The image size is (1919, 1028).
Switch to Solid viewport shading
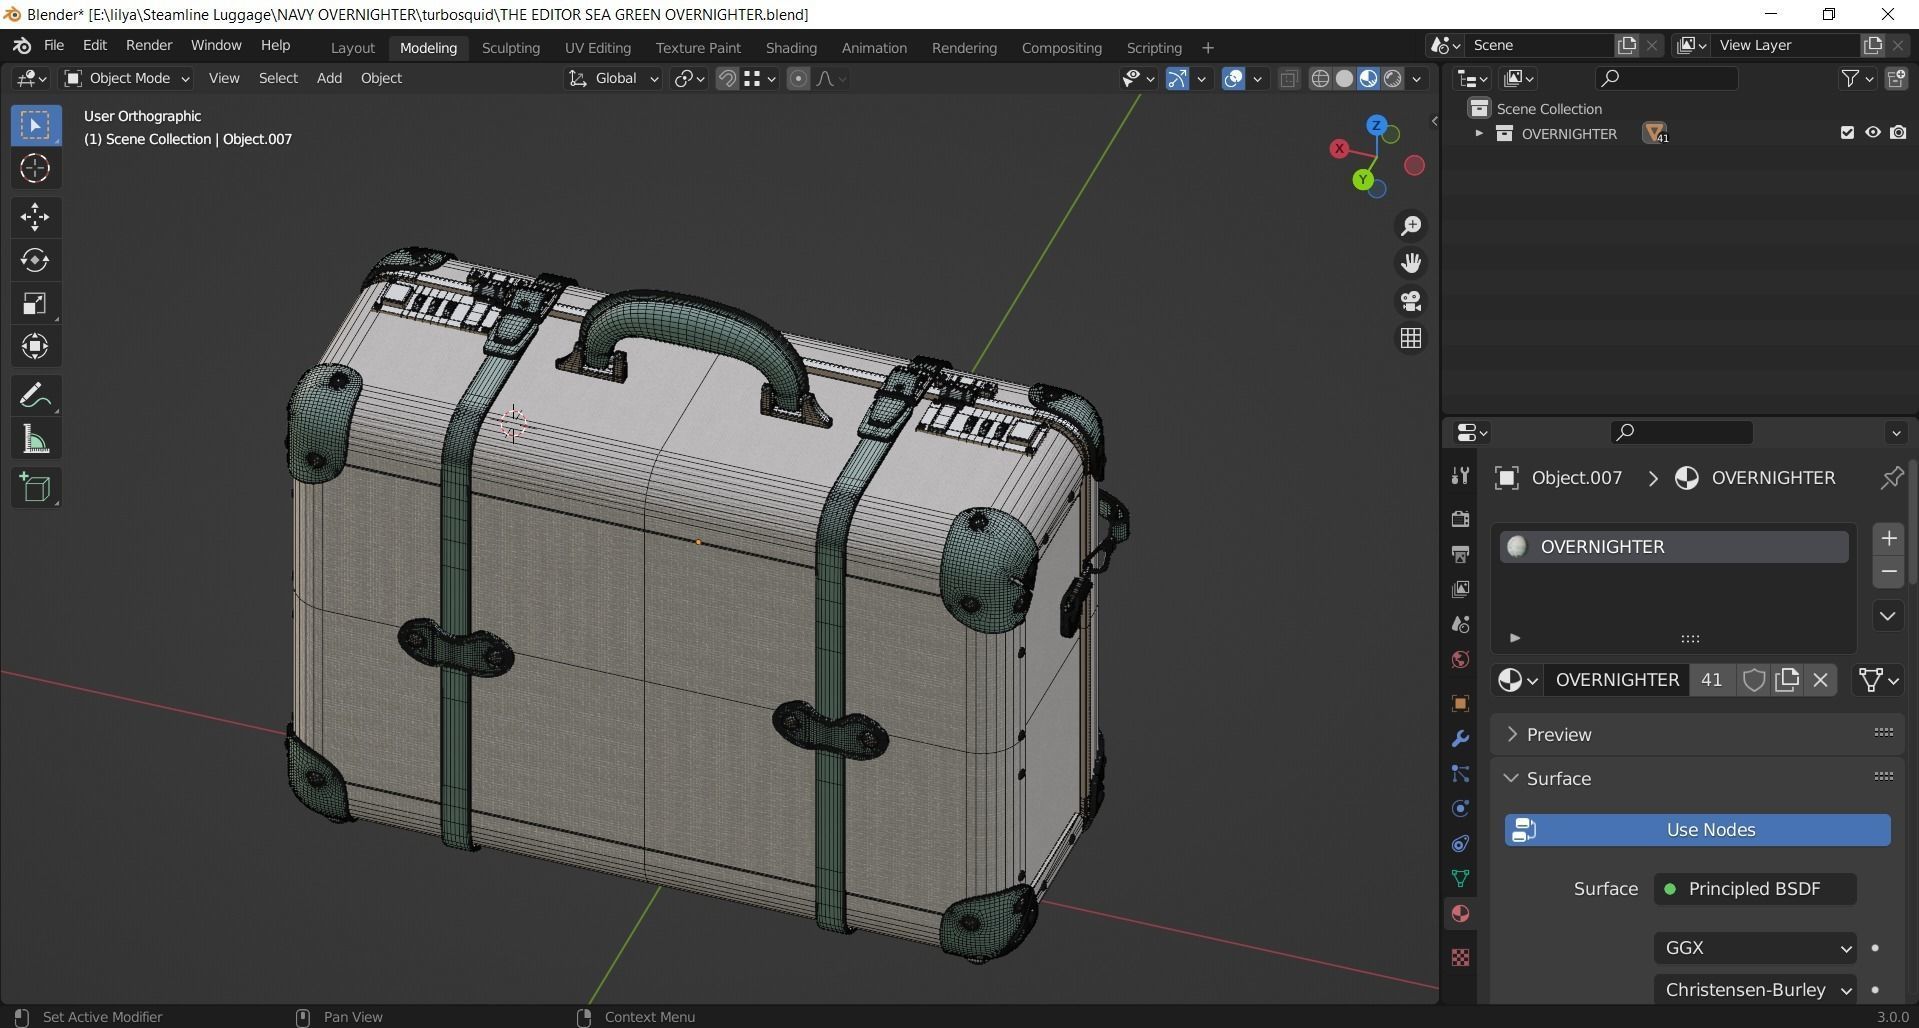(1344, 78)
